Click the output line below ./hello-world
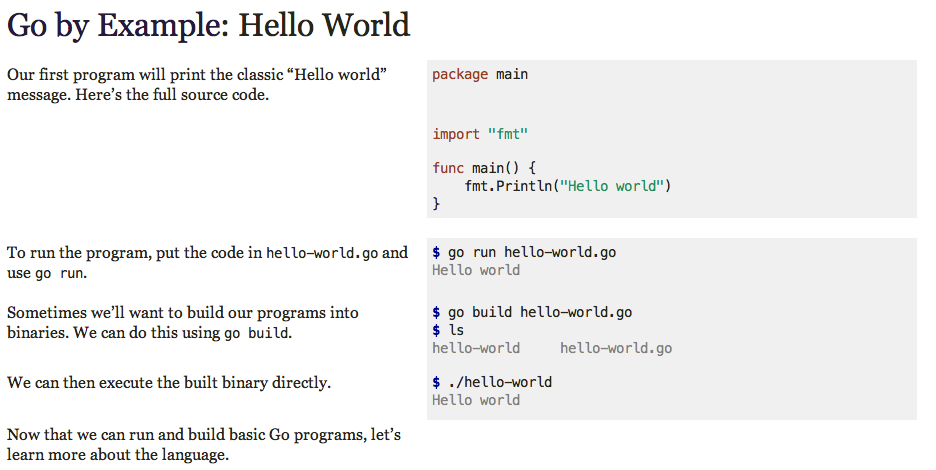The height and width of the screenshot is (470, 936). coord(476,400)
